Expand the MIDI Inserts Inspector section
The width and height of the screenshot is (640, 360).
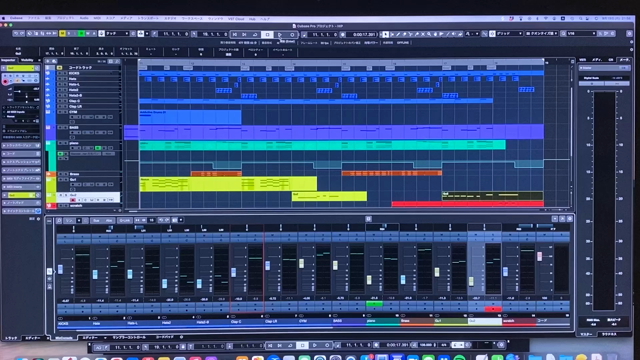point(21,187)
